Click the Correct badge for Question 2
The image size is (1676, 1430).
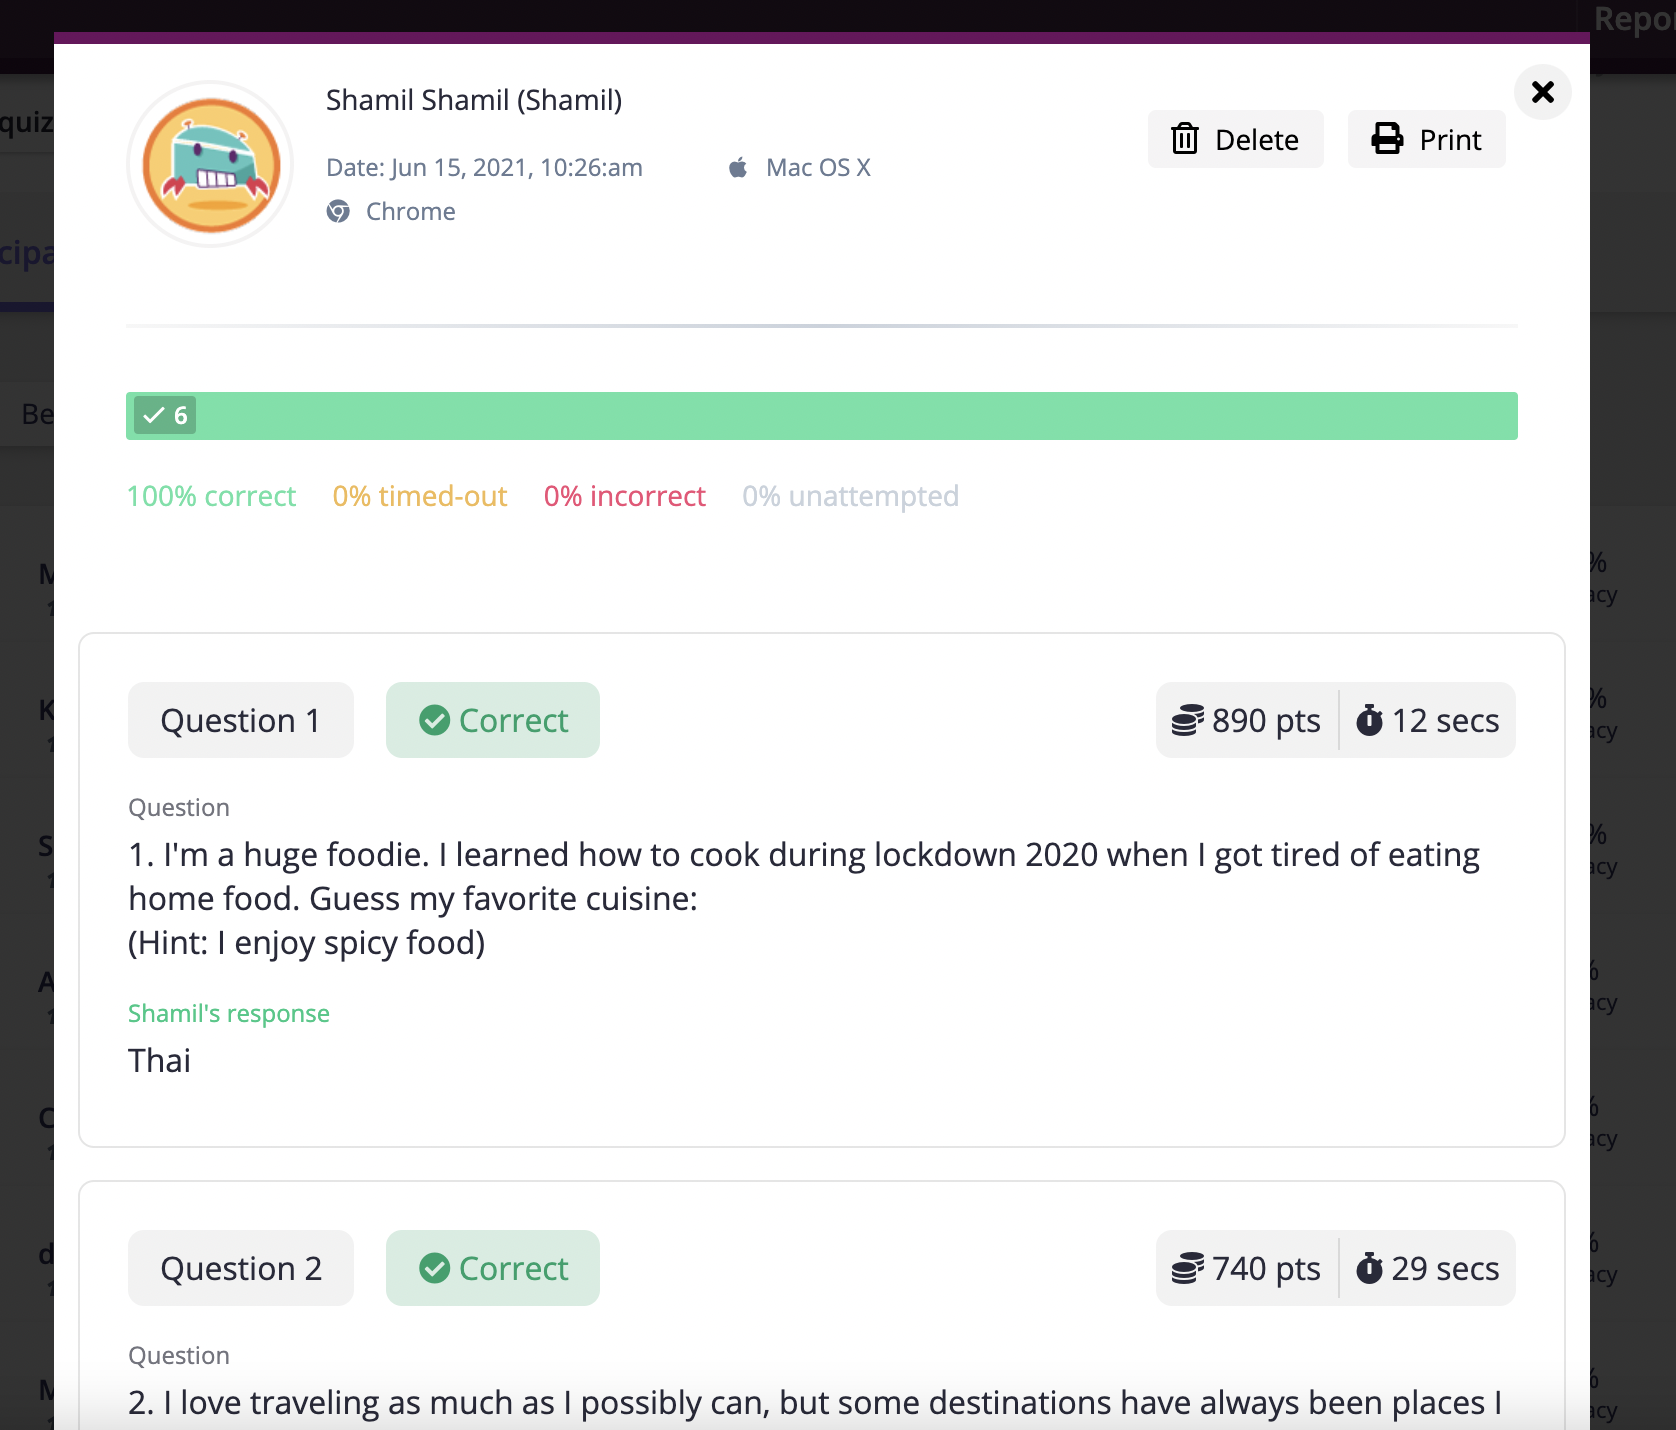pos(493,1268)
